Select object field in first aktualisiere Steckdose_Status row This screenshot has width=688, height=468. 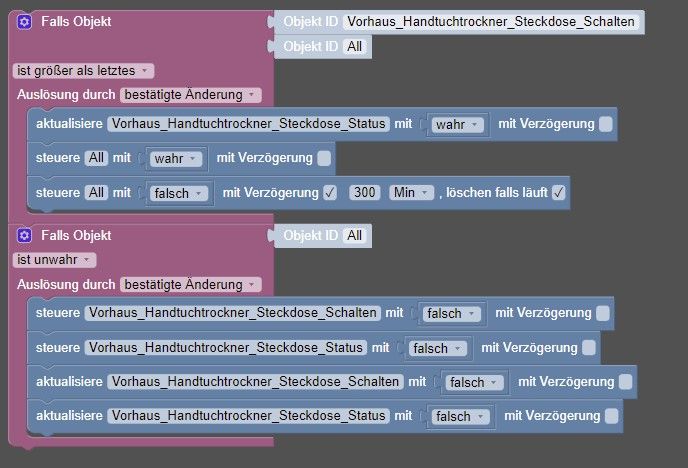[x=248, y=124]
